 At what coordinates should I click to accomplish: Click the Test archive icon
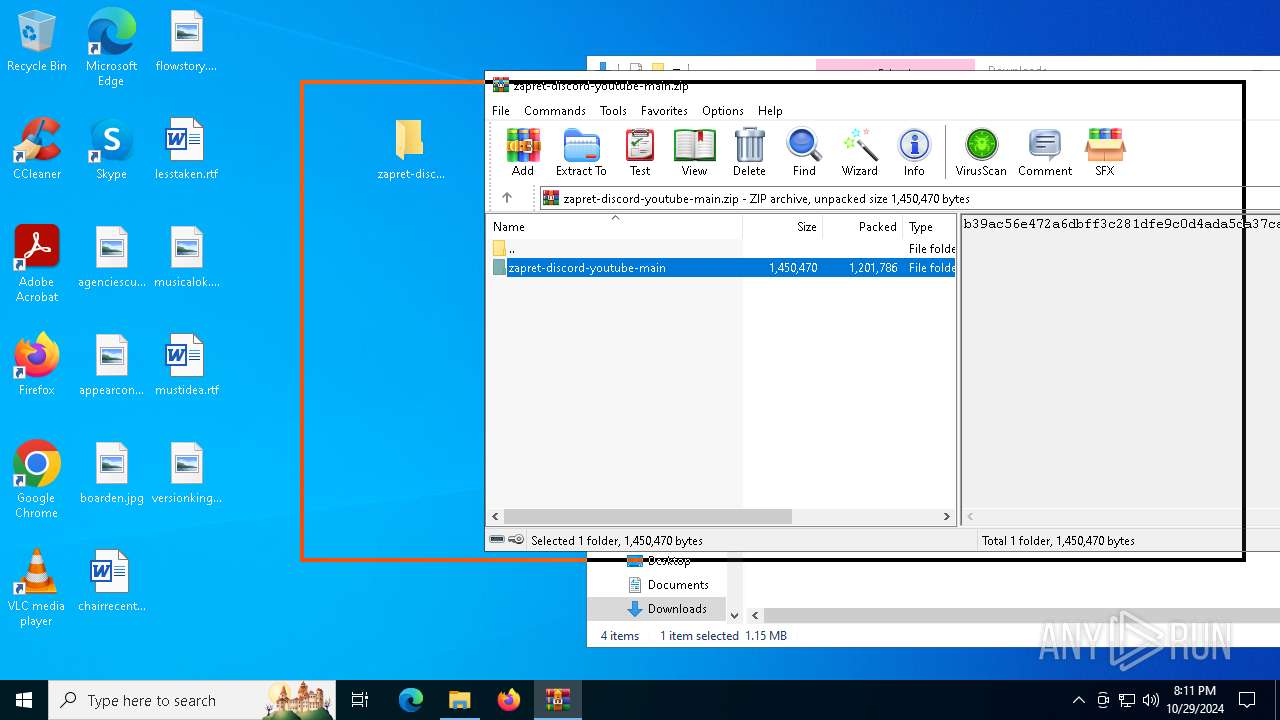640,152
